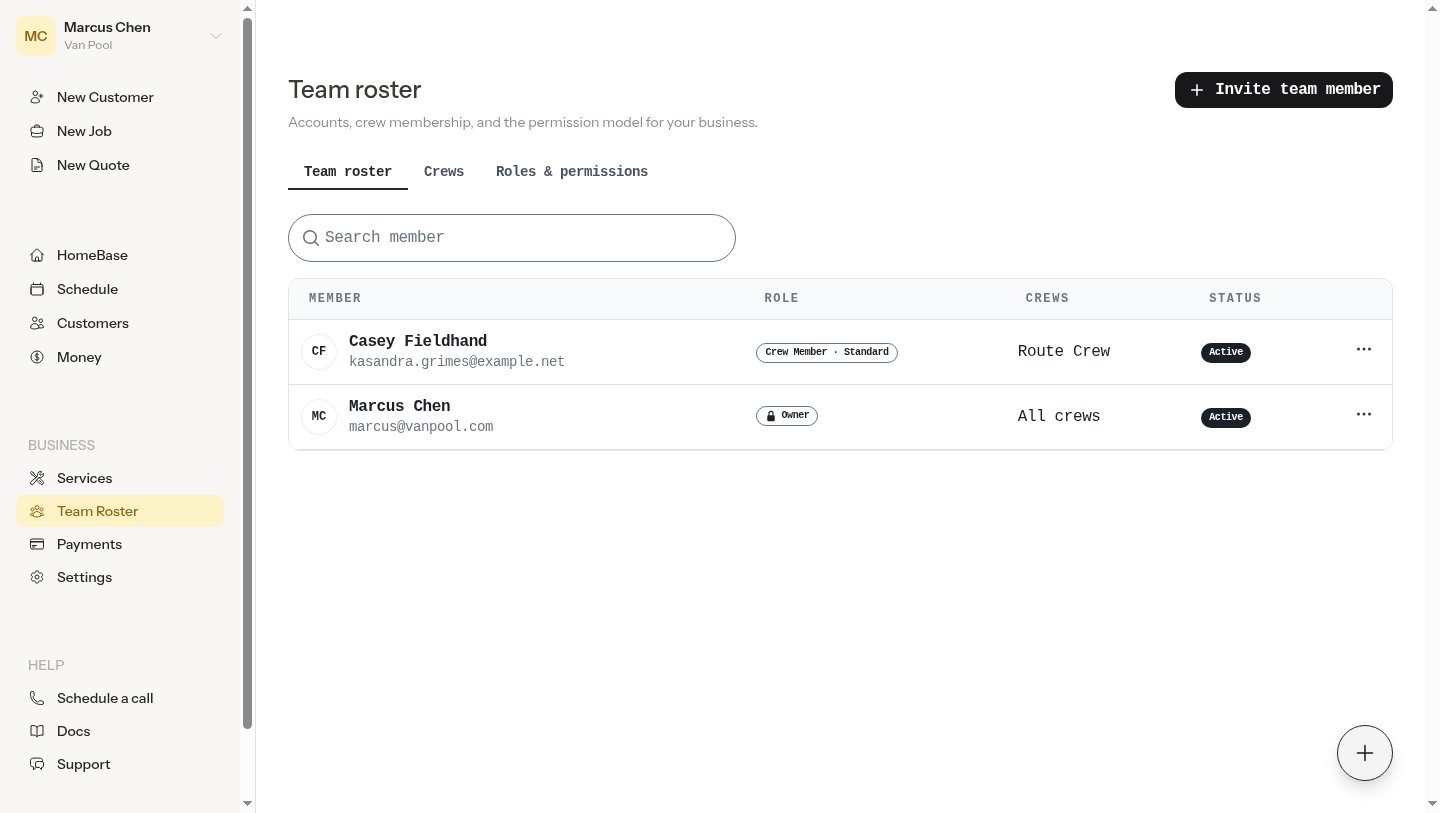Click Route Crew cell

coord(1064,351)
